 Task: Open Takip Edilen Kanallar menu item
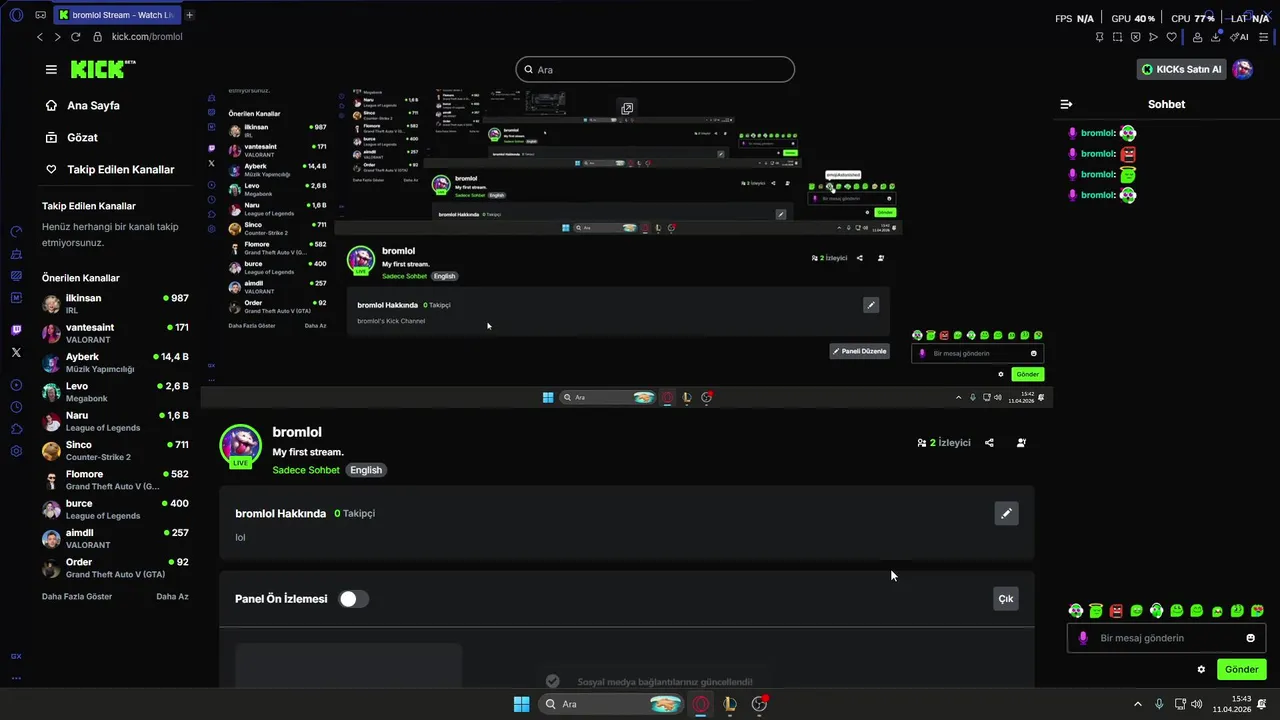pos(110,169)
